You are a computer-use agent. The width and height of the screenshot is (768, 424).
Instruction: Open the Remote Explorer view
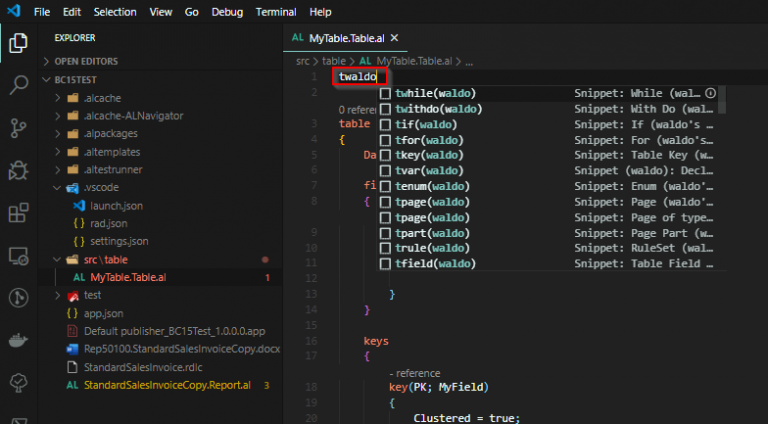pyautogui.click(x=18, y=256)
